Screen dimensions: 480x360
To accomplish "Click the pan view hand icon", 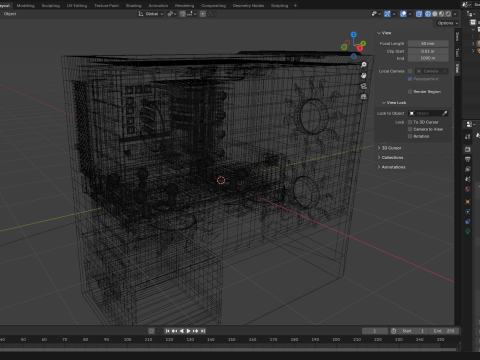I will (364, 75).
